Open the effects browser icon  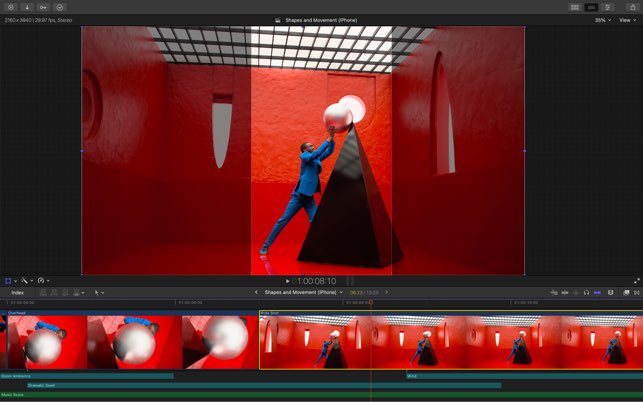tap(626, 292)
